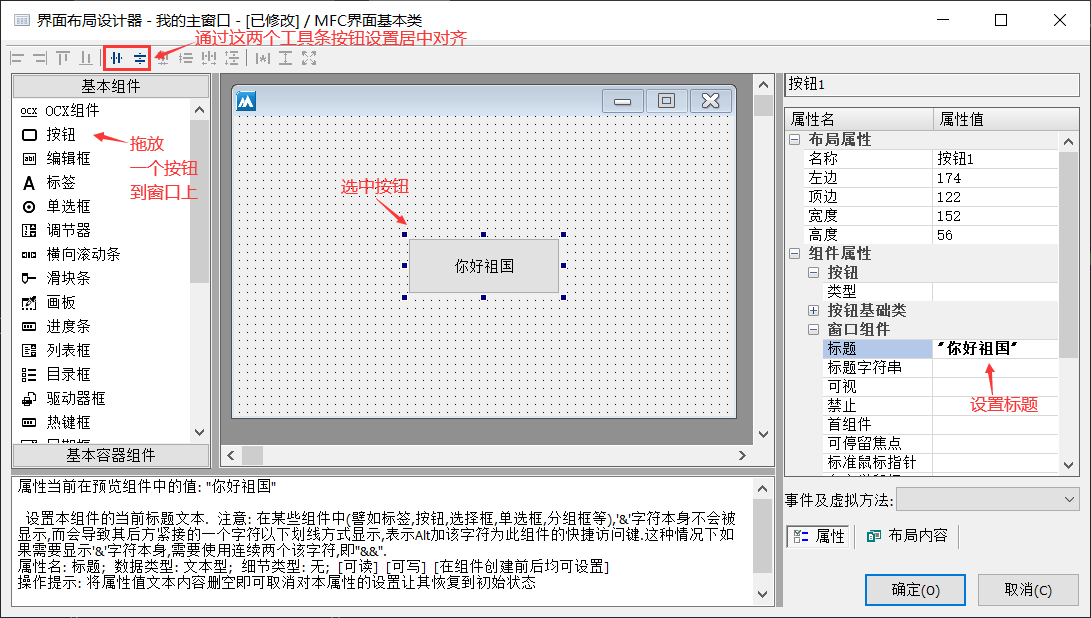This screenshot has height=618, width=1091.
Task: Select the 进度条 component icon
Action: [x=29, y=326]
